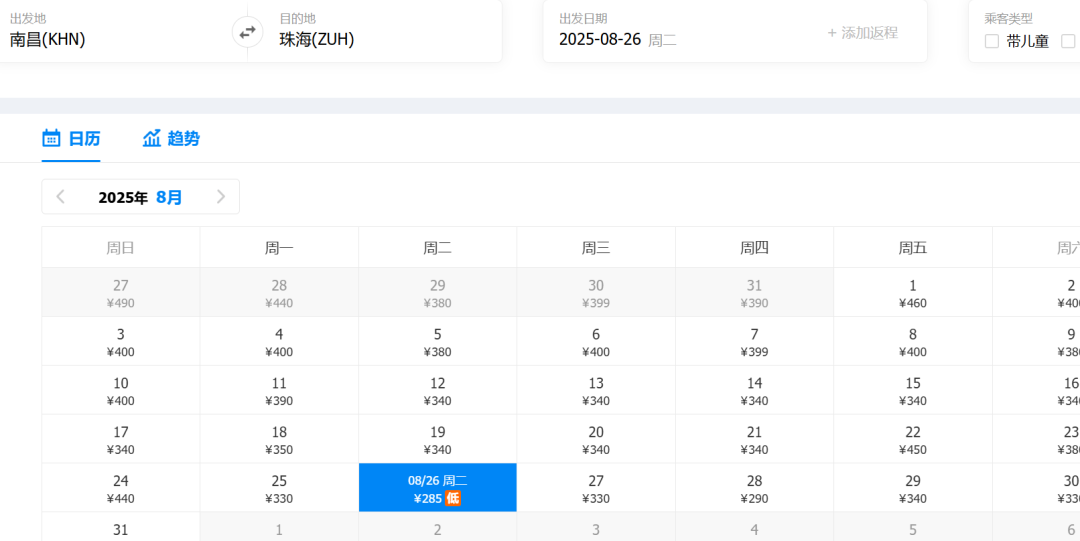Select August 5 priced ¥380

tap(437, 342)
